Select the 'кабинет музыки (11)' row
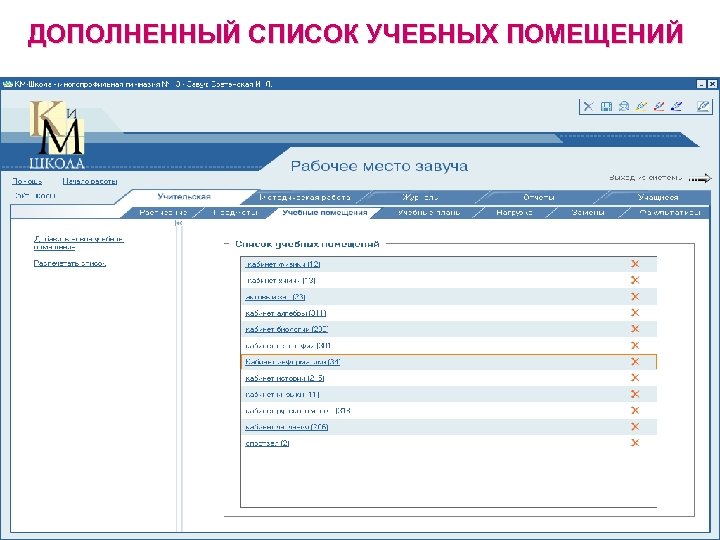The height and width of the screenshot is (540, 720). click(449, 394)
